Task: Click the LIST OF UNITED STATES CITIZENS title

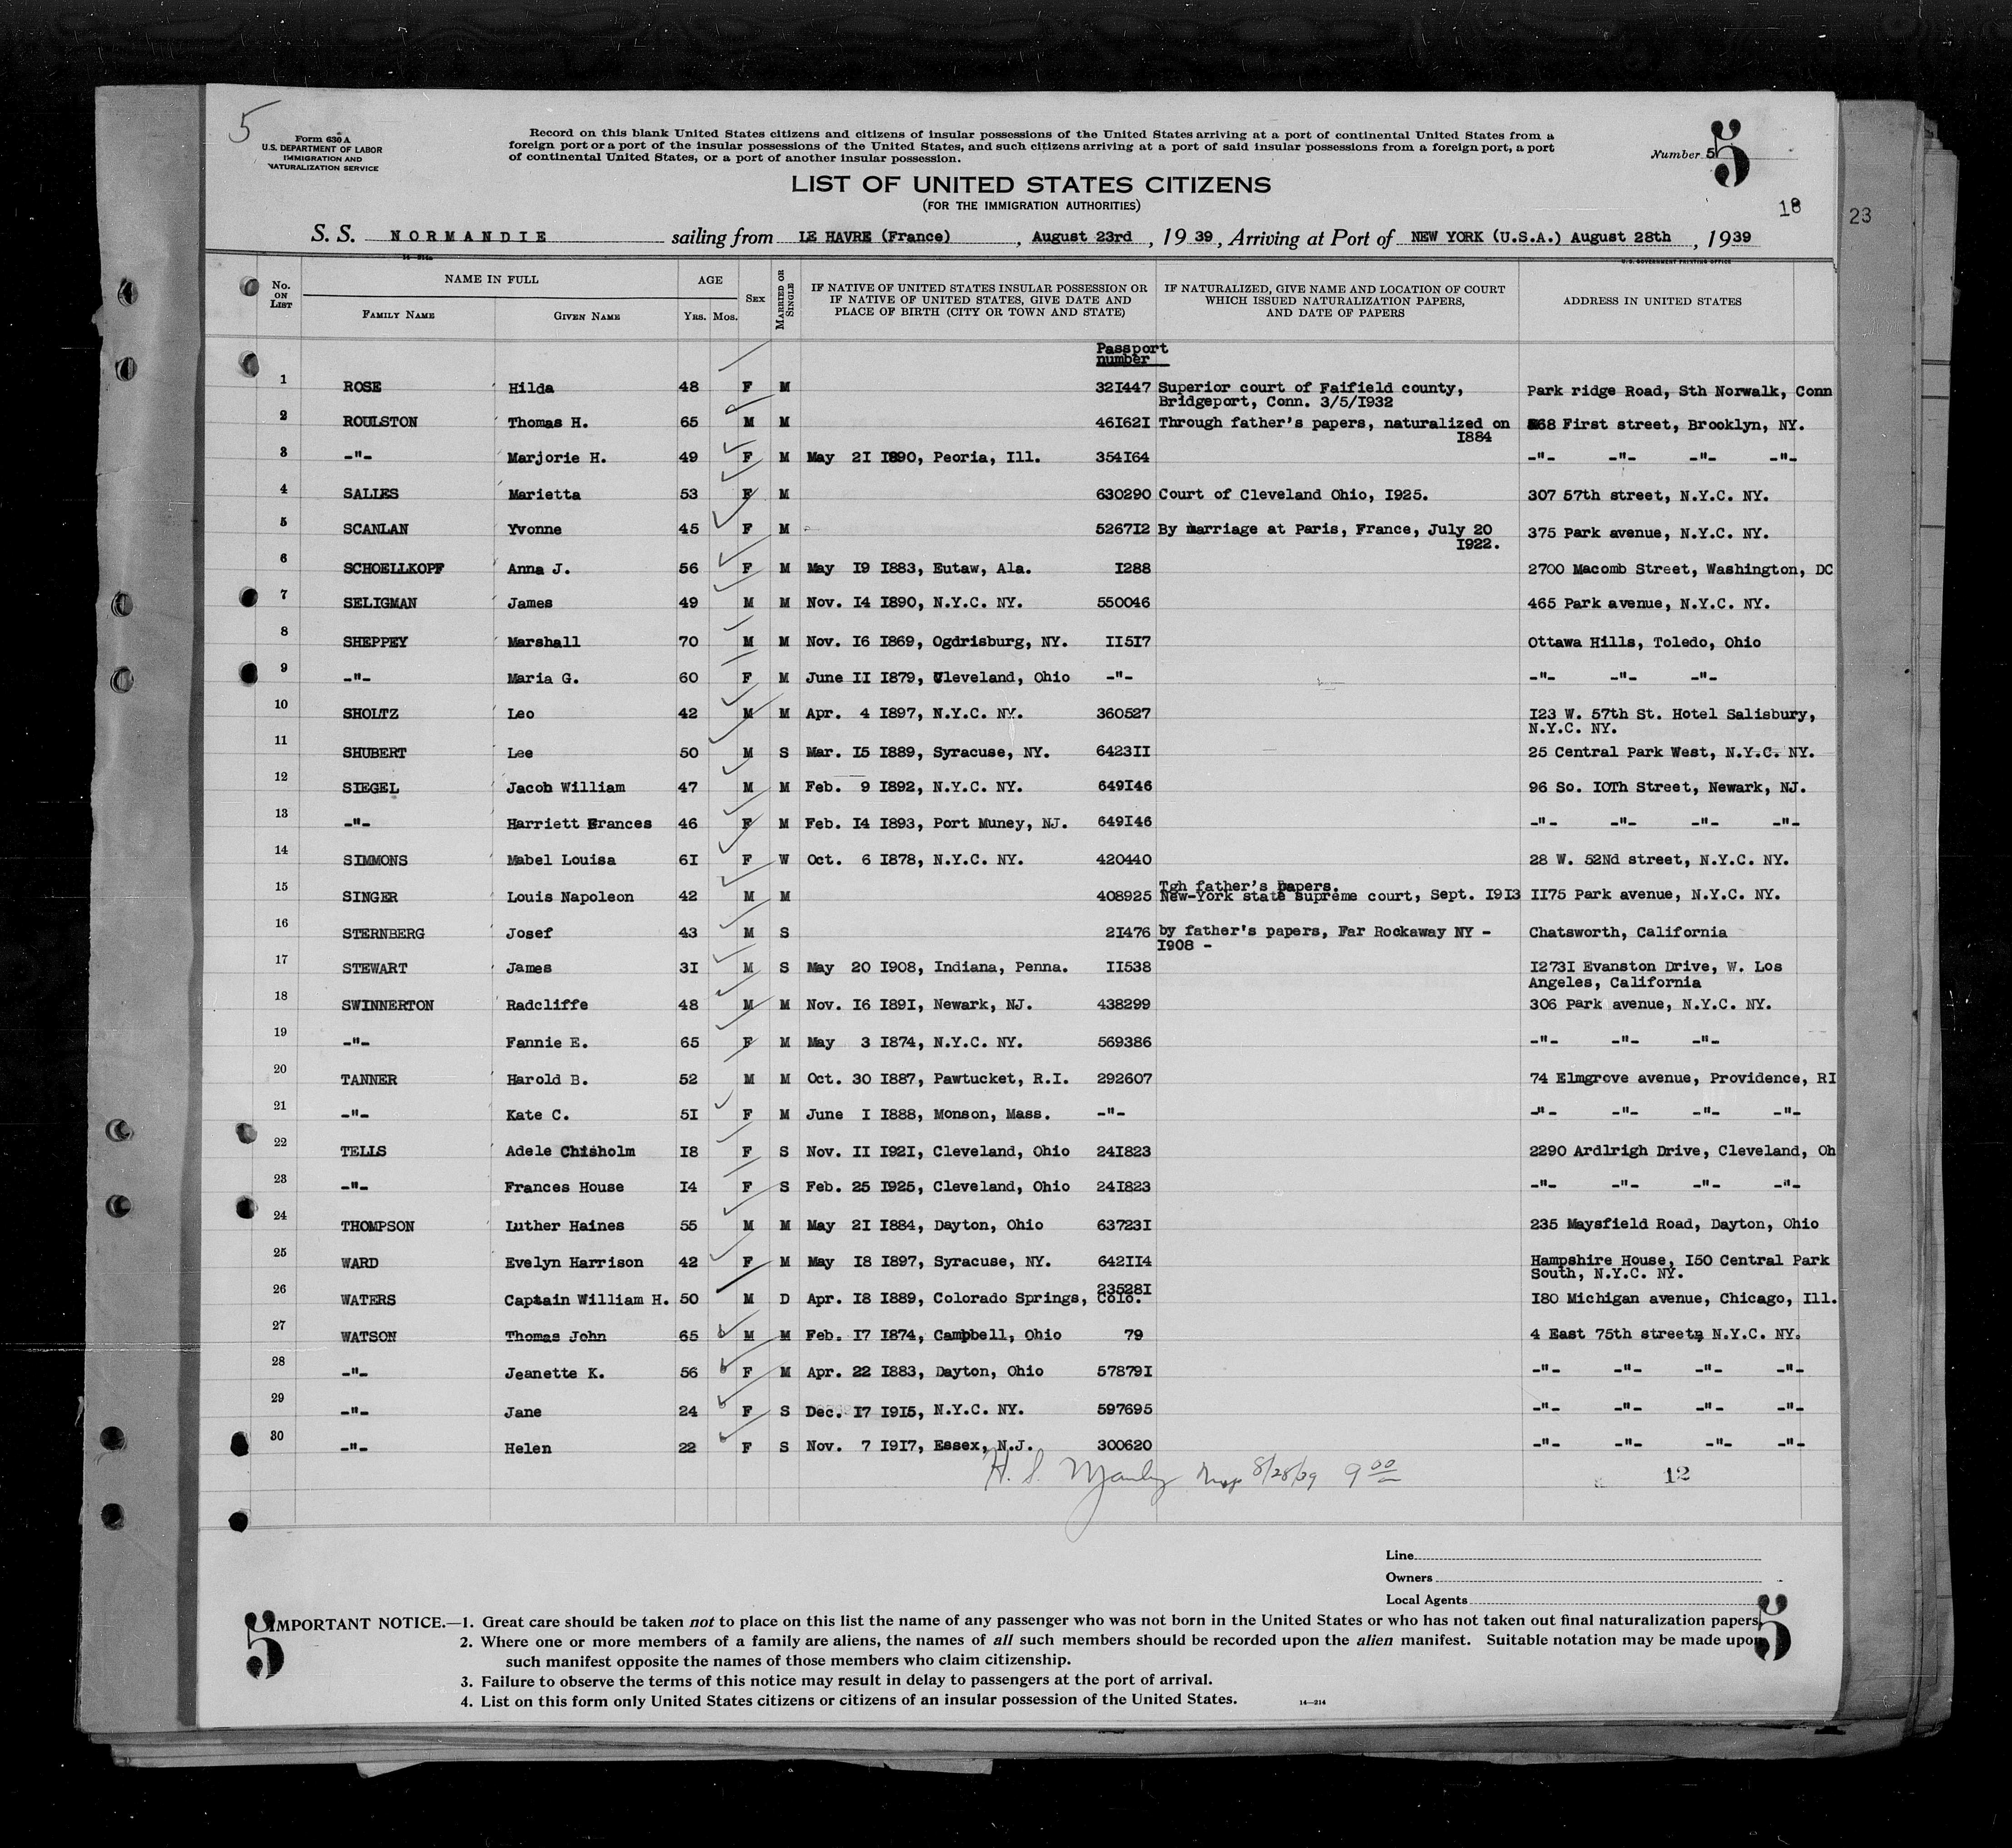Action: tap(1031, 185)
